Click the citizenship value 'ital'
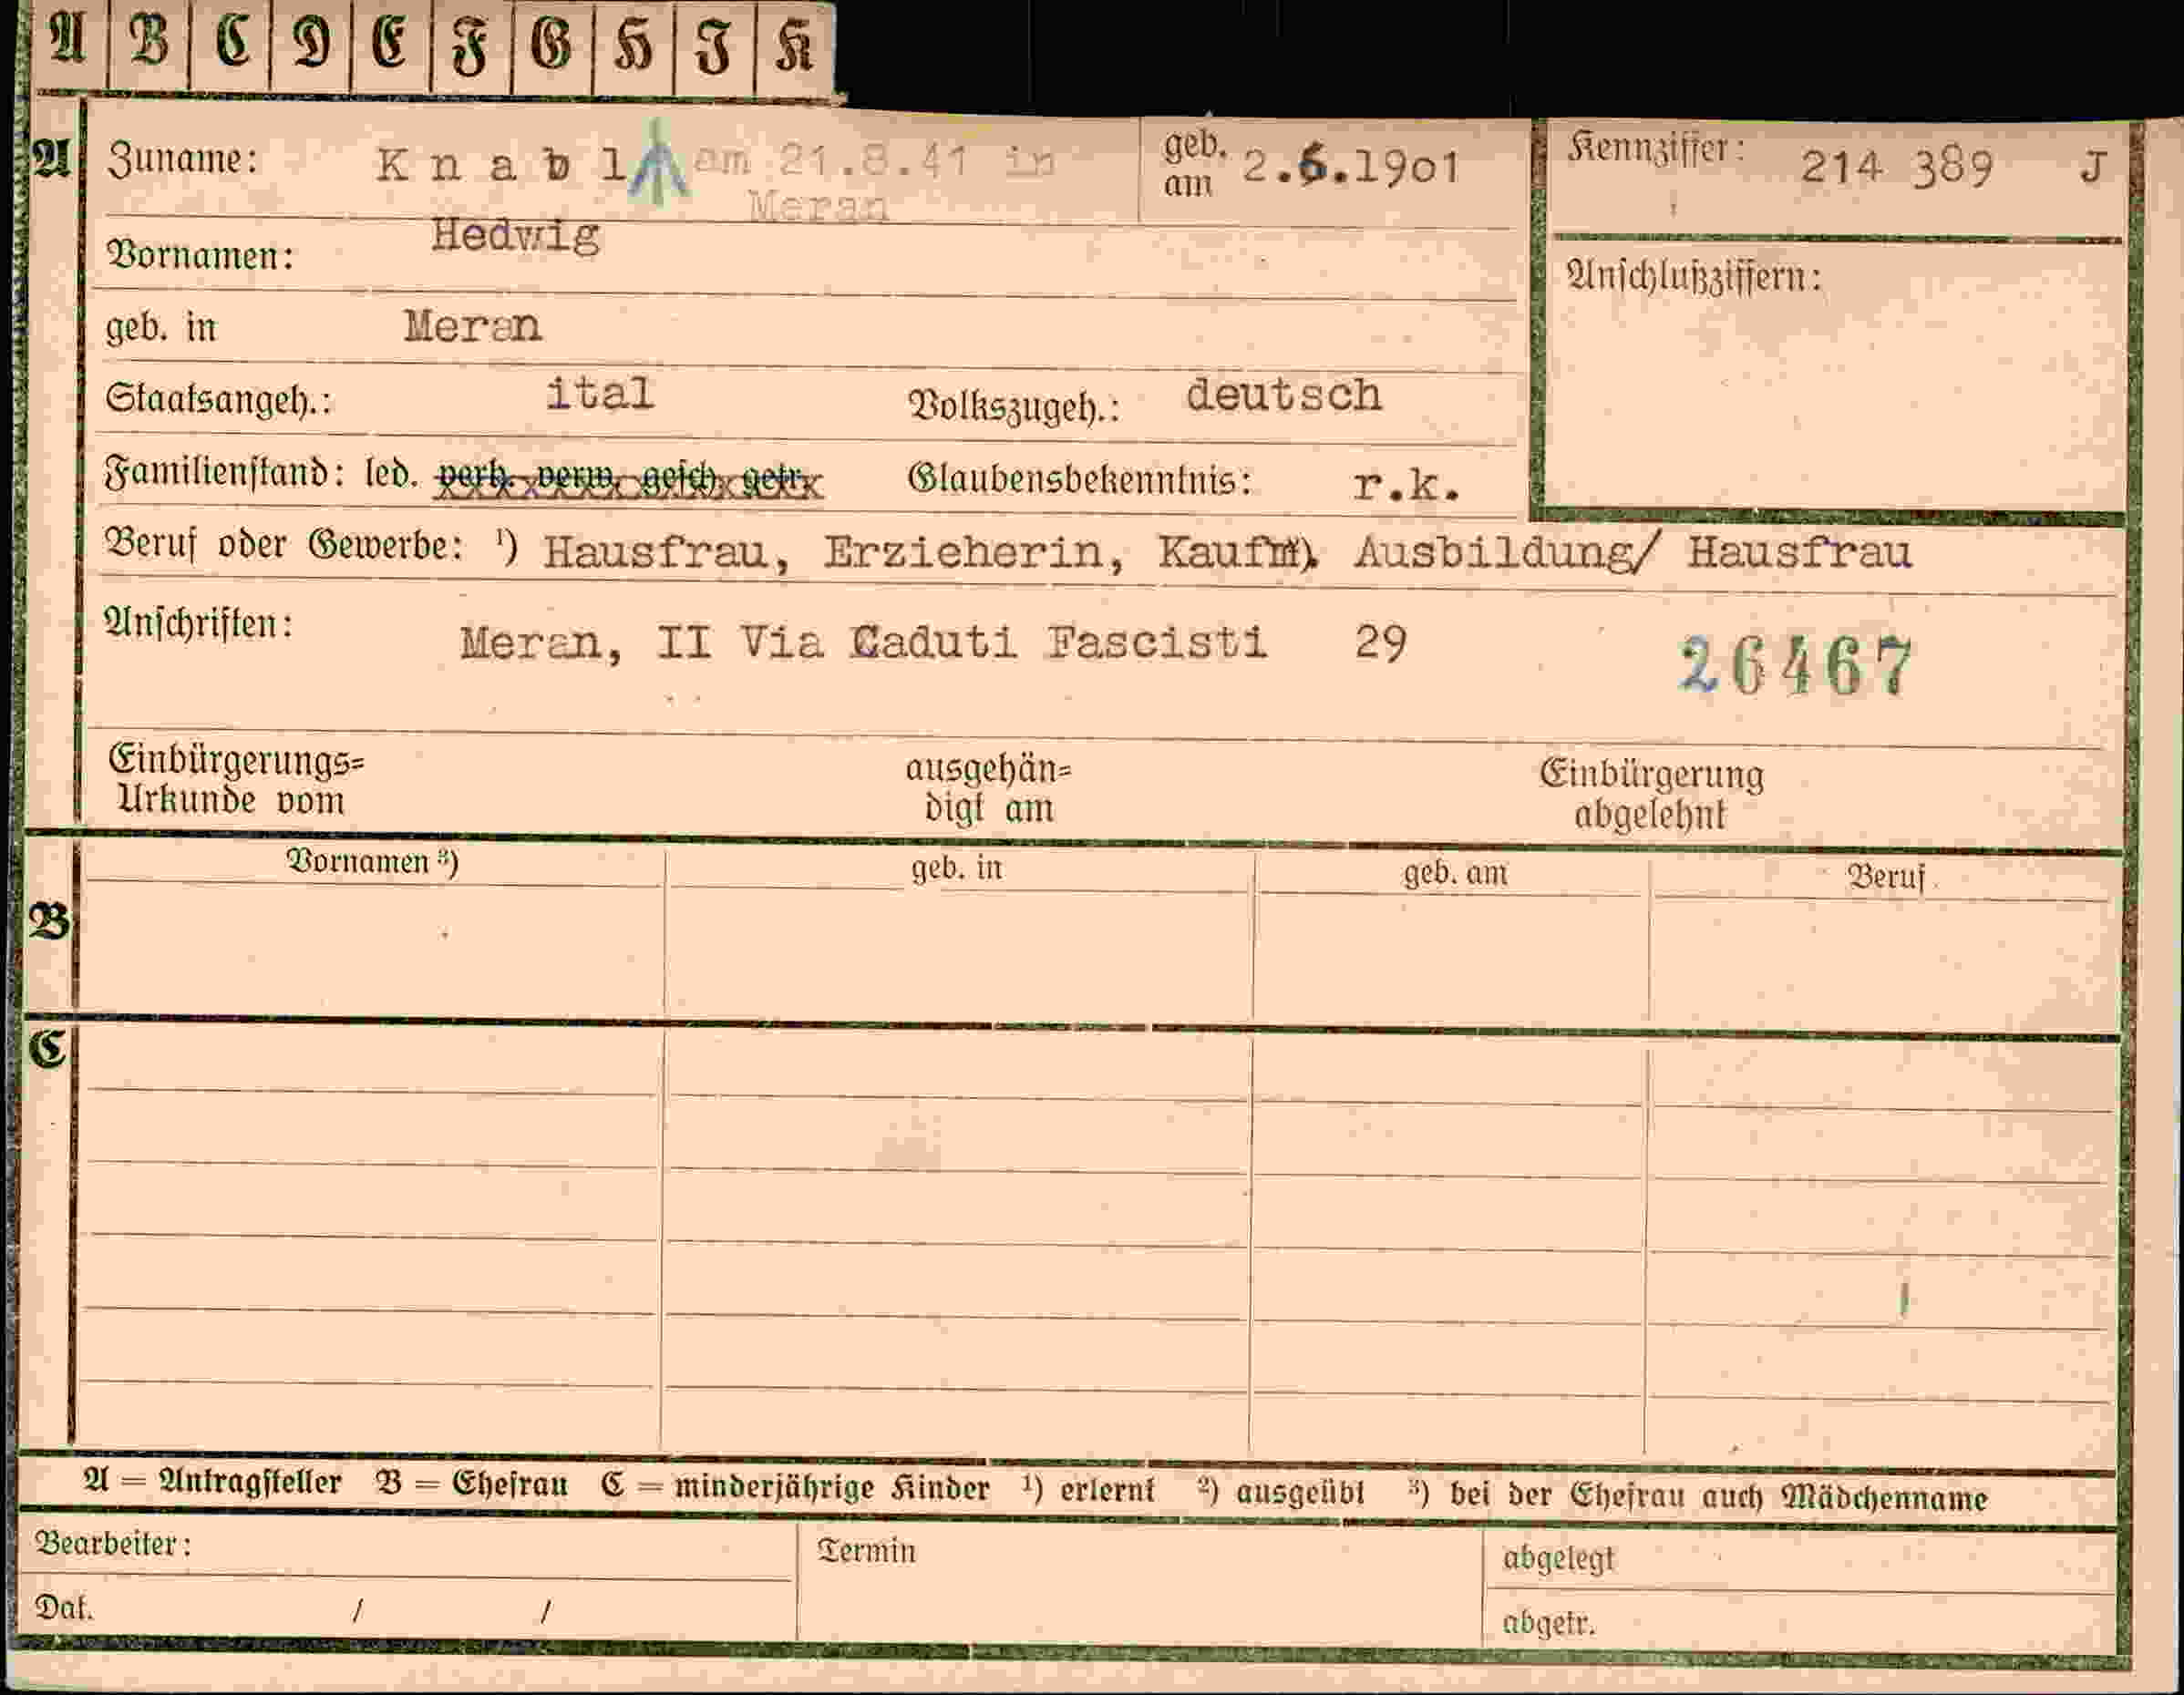 599,393
